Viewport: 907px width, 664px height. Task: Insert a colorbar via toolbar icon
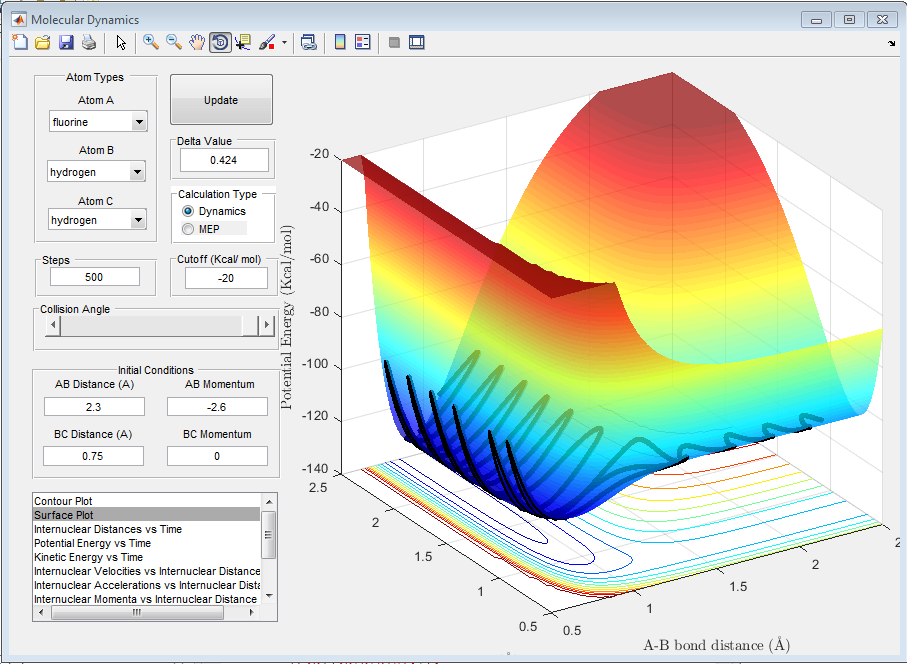pyautogui.click(x=340, y=42)
